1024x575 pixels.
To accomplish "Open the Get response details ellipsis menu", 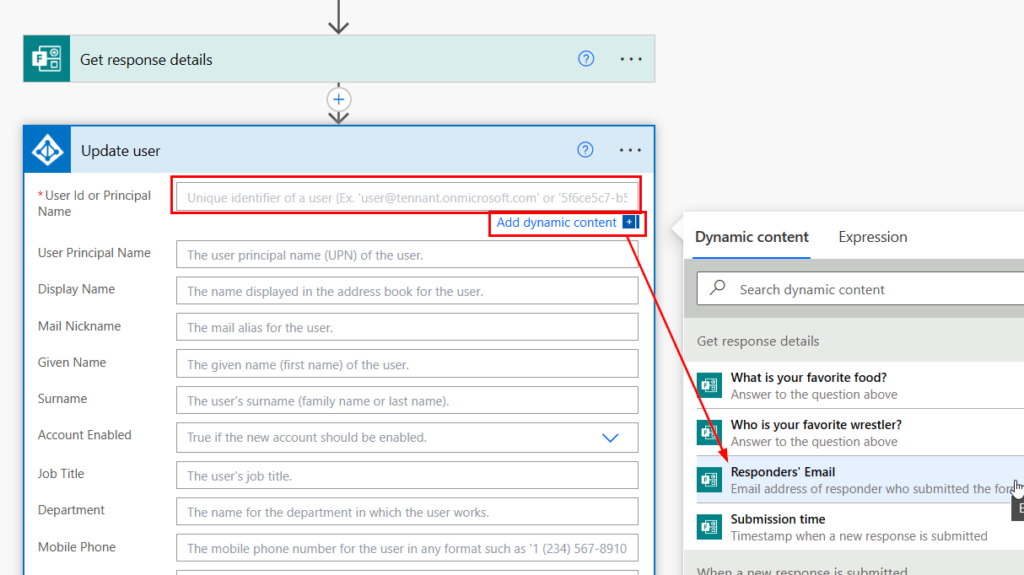I will pyautogui.click(x=631, y=59).
